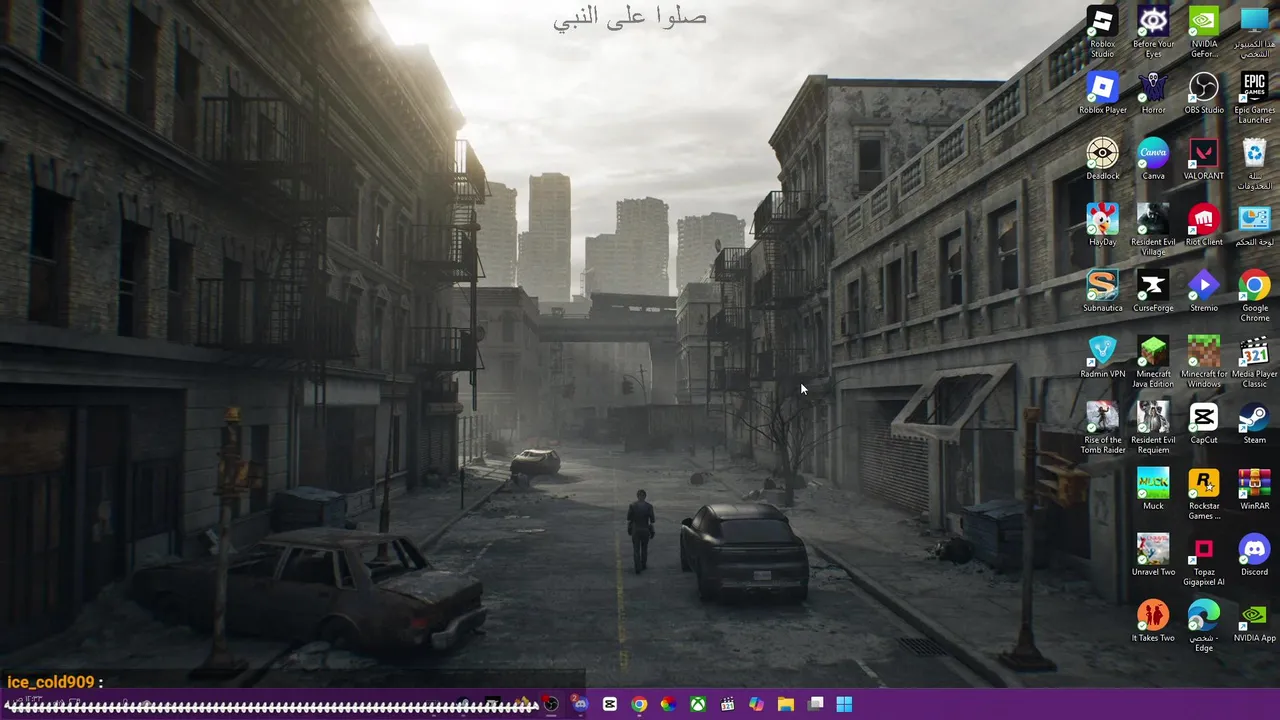Launch the Minecraft for Windows icon

pyautogui.click(x=1204, y=361)
